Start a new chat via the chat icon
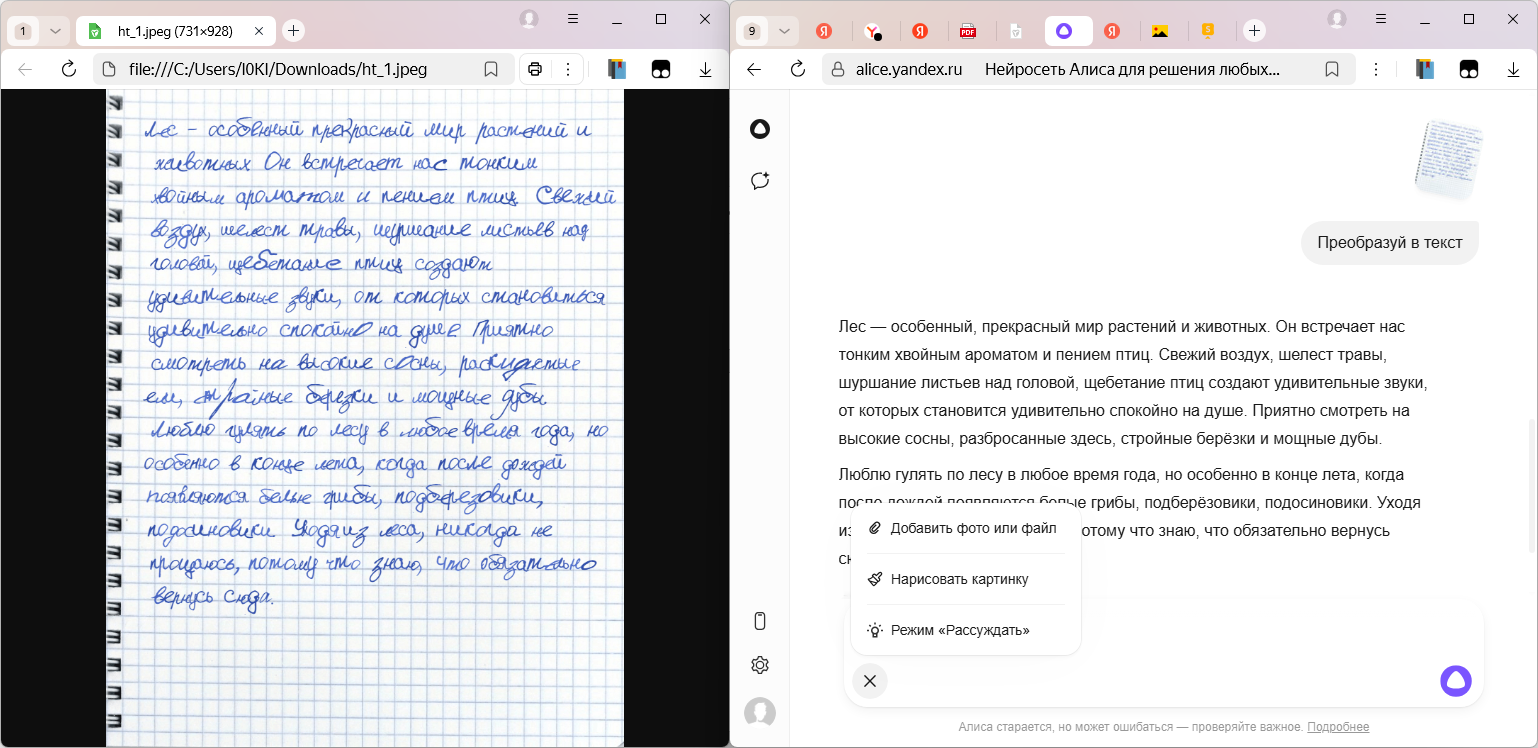The width and height of the screenshot is (1538, 748). point(760,181)
